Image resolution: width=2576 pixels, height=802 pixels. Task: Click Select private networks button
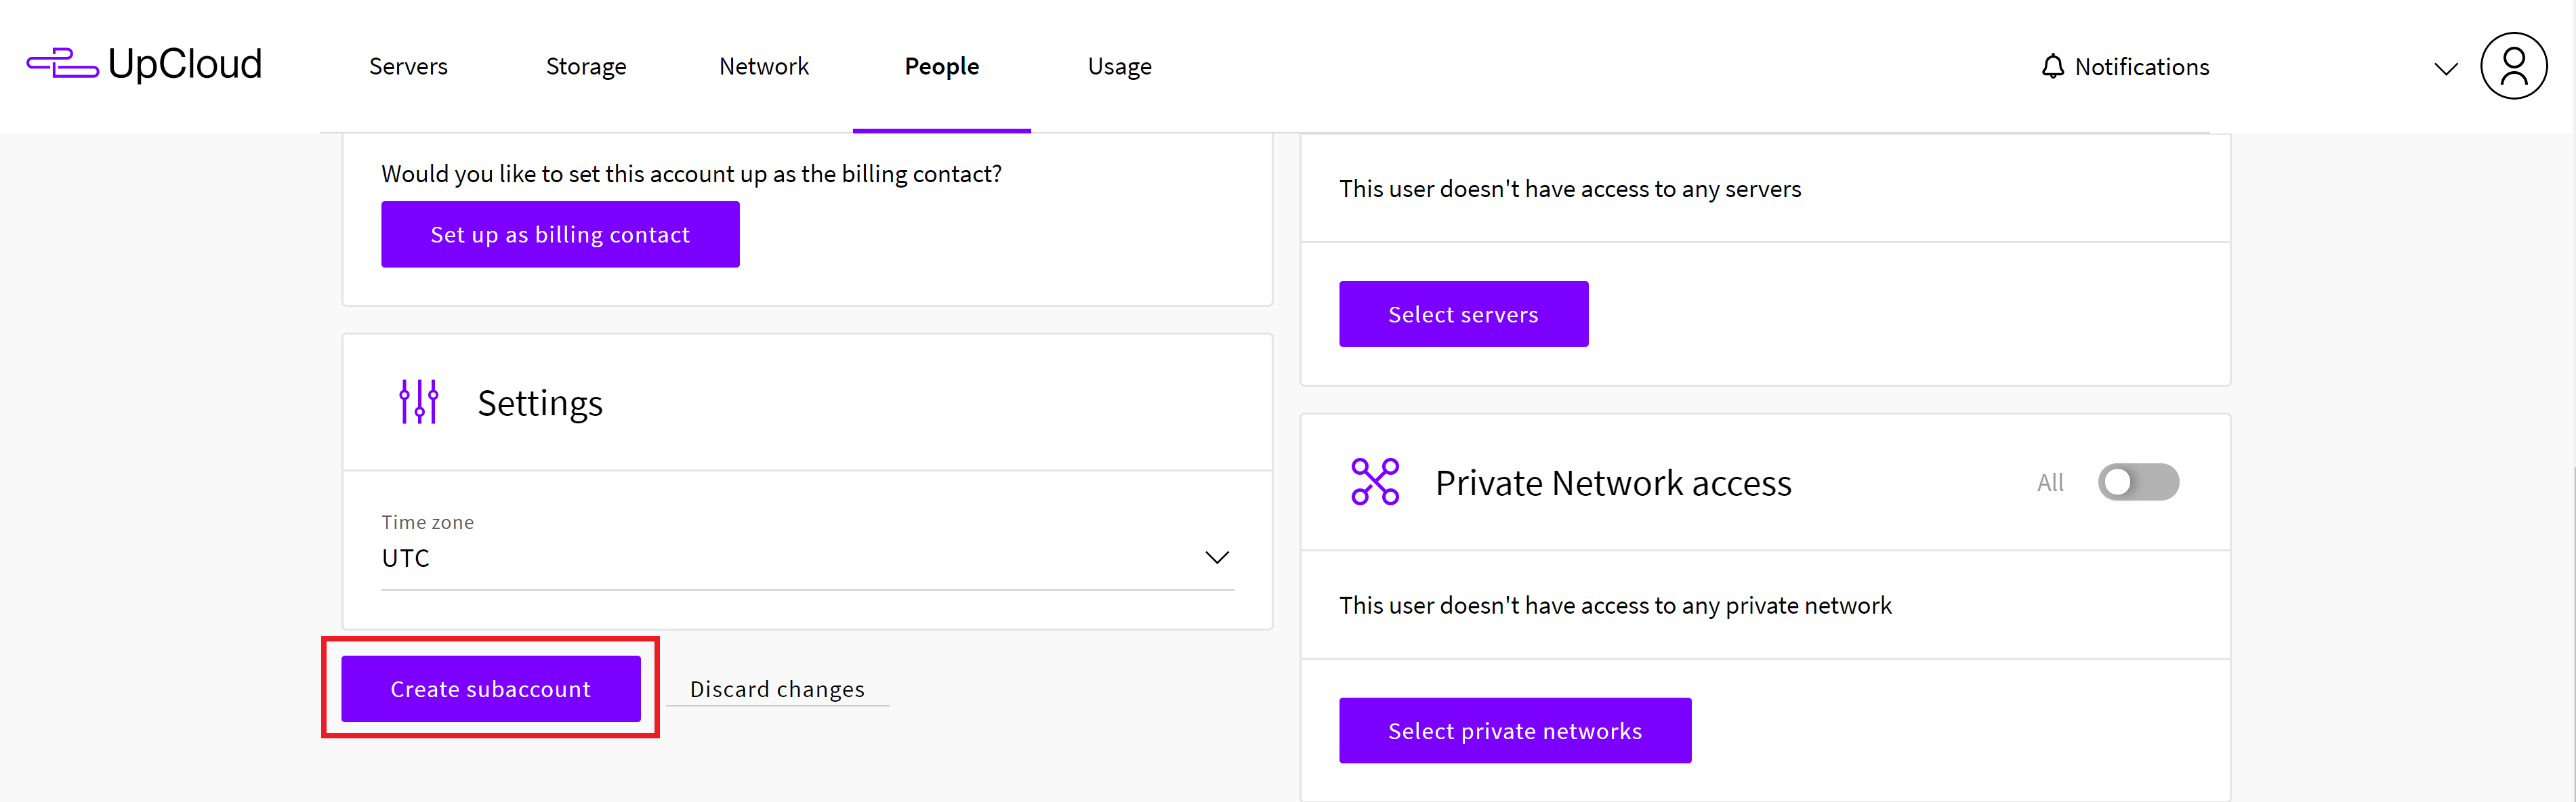pos(1515,730)
